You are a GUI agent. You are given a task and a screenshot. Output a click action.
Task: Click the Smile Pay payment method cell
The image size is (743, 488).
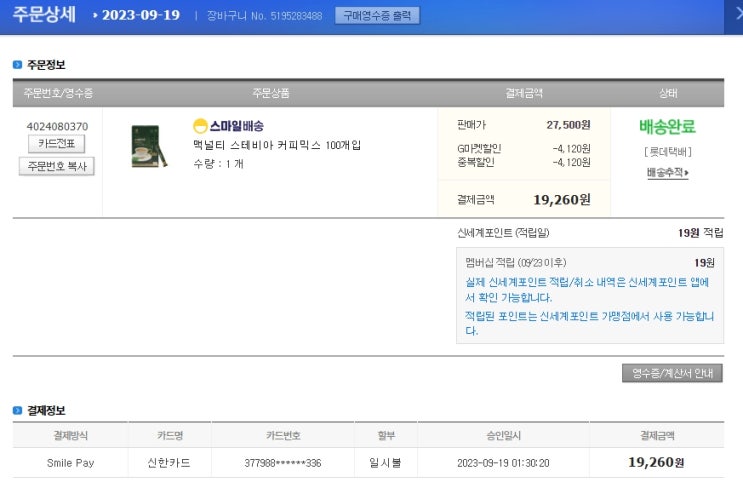pos(71,463)
